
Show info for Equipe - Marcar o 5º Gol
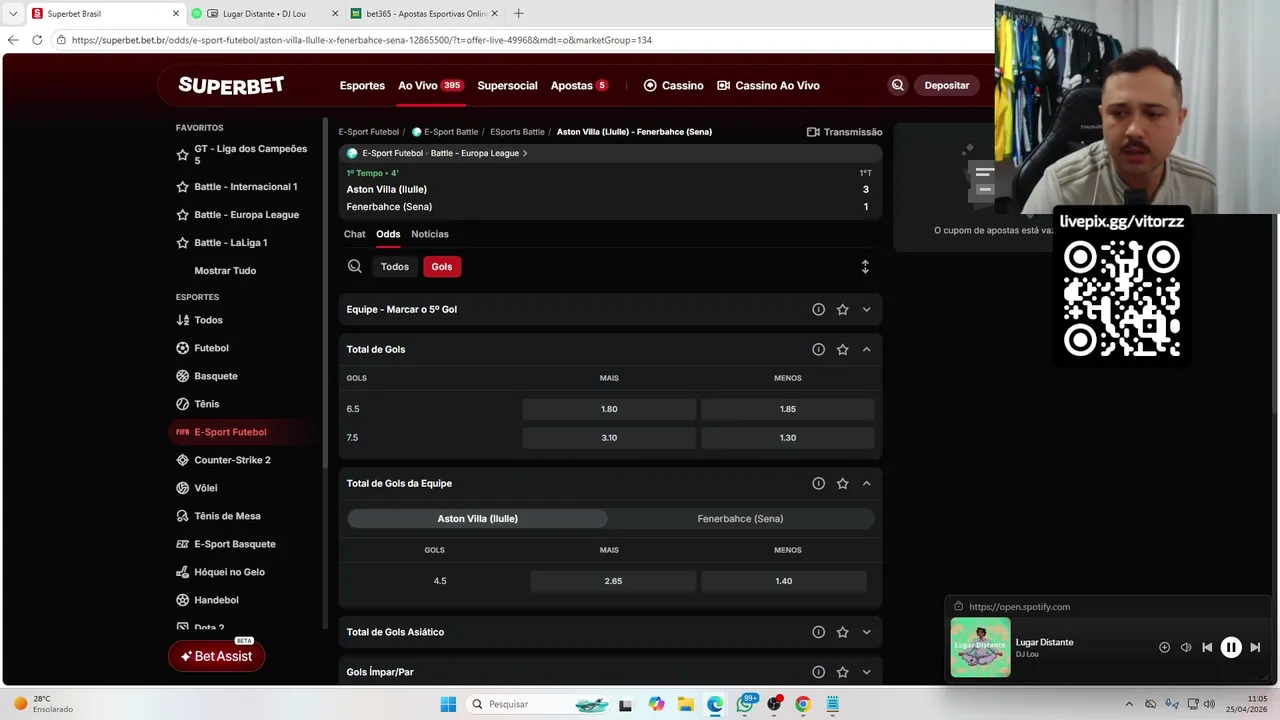click(x=818, y=310)
